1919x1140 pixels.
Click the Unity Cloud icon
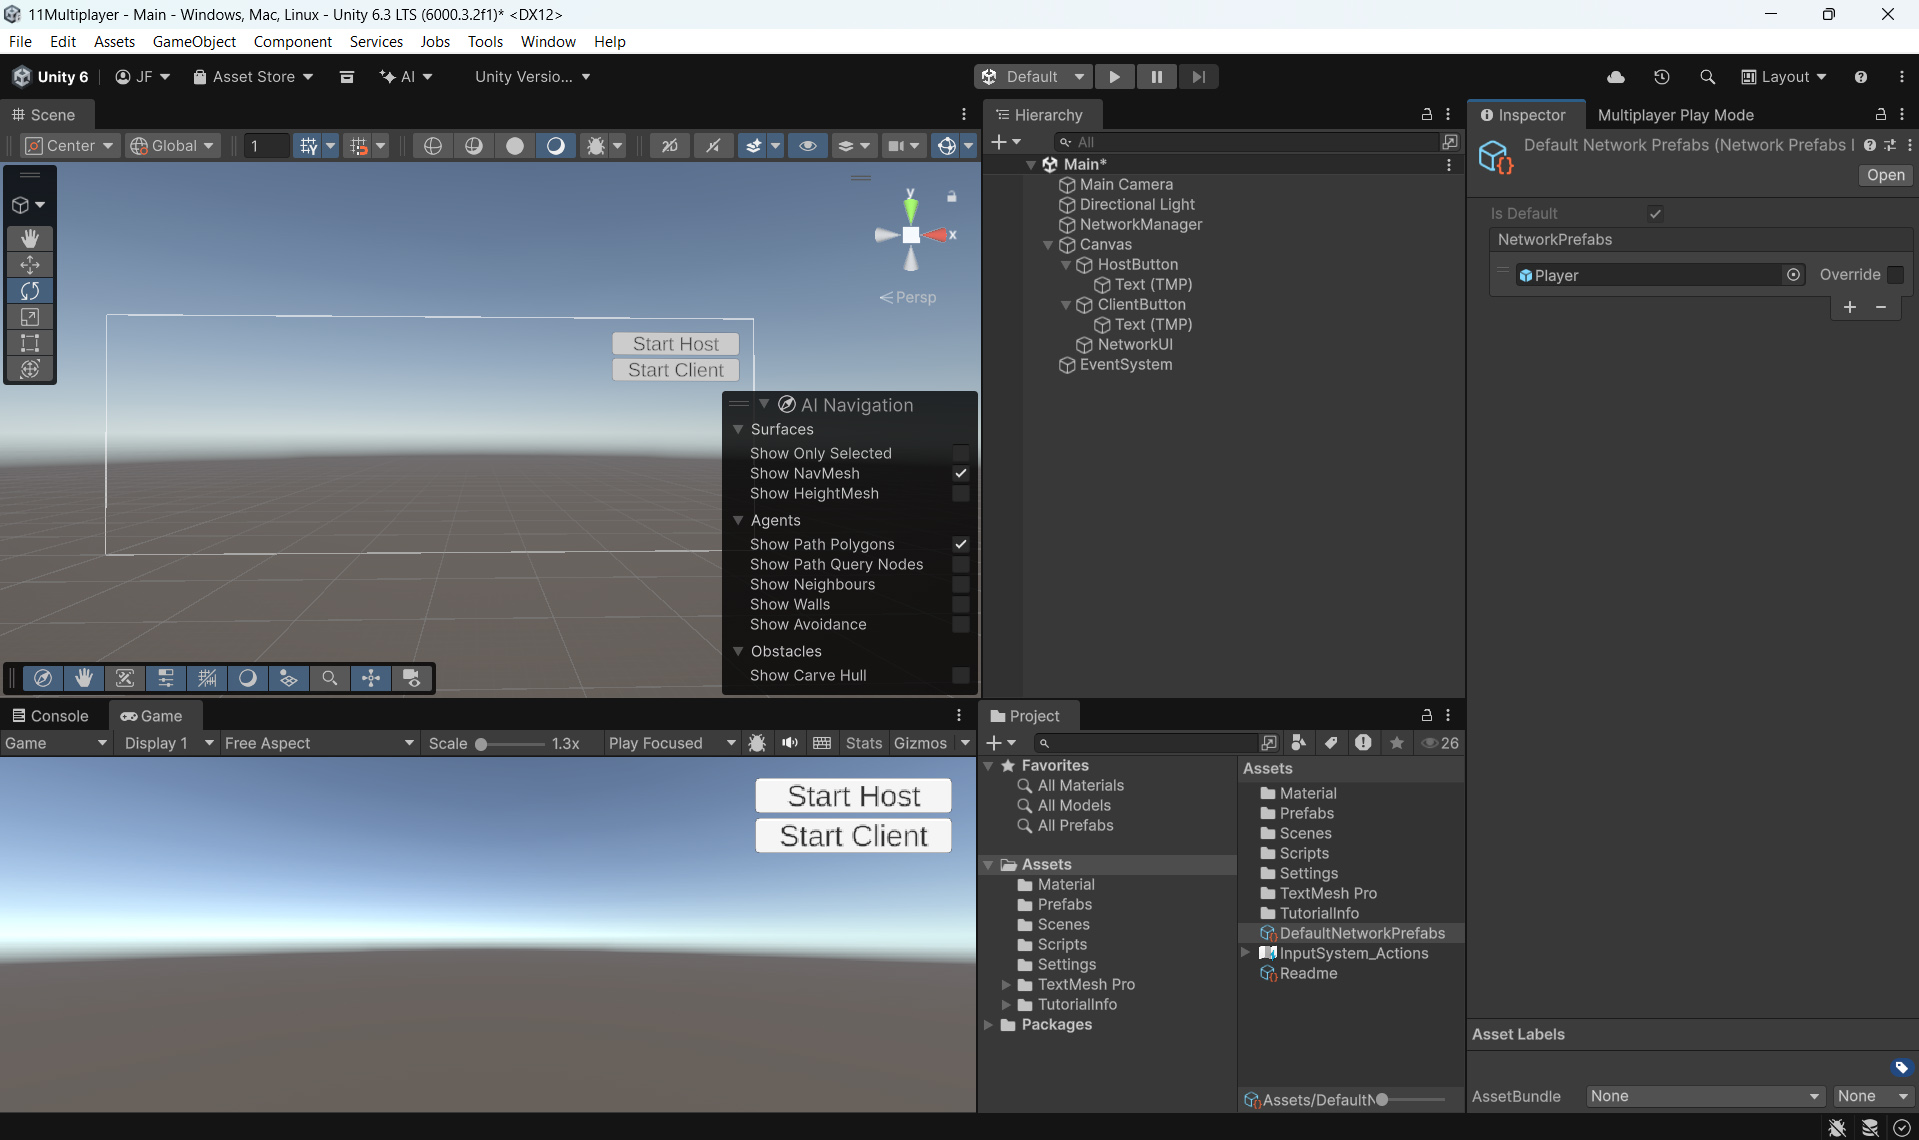coord(1616,77)
